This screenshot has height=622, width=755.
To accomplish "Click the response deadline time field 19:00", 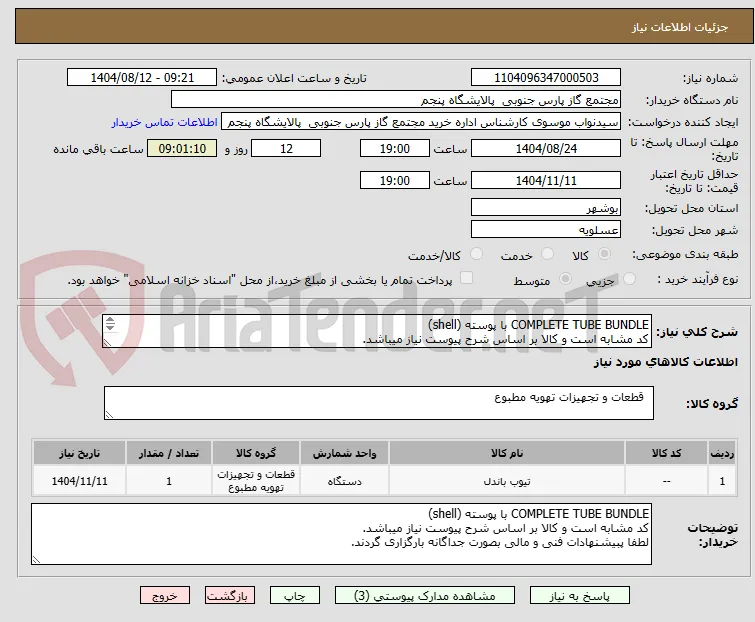I will (x=394, y=148).
